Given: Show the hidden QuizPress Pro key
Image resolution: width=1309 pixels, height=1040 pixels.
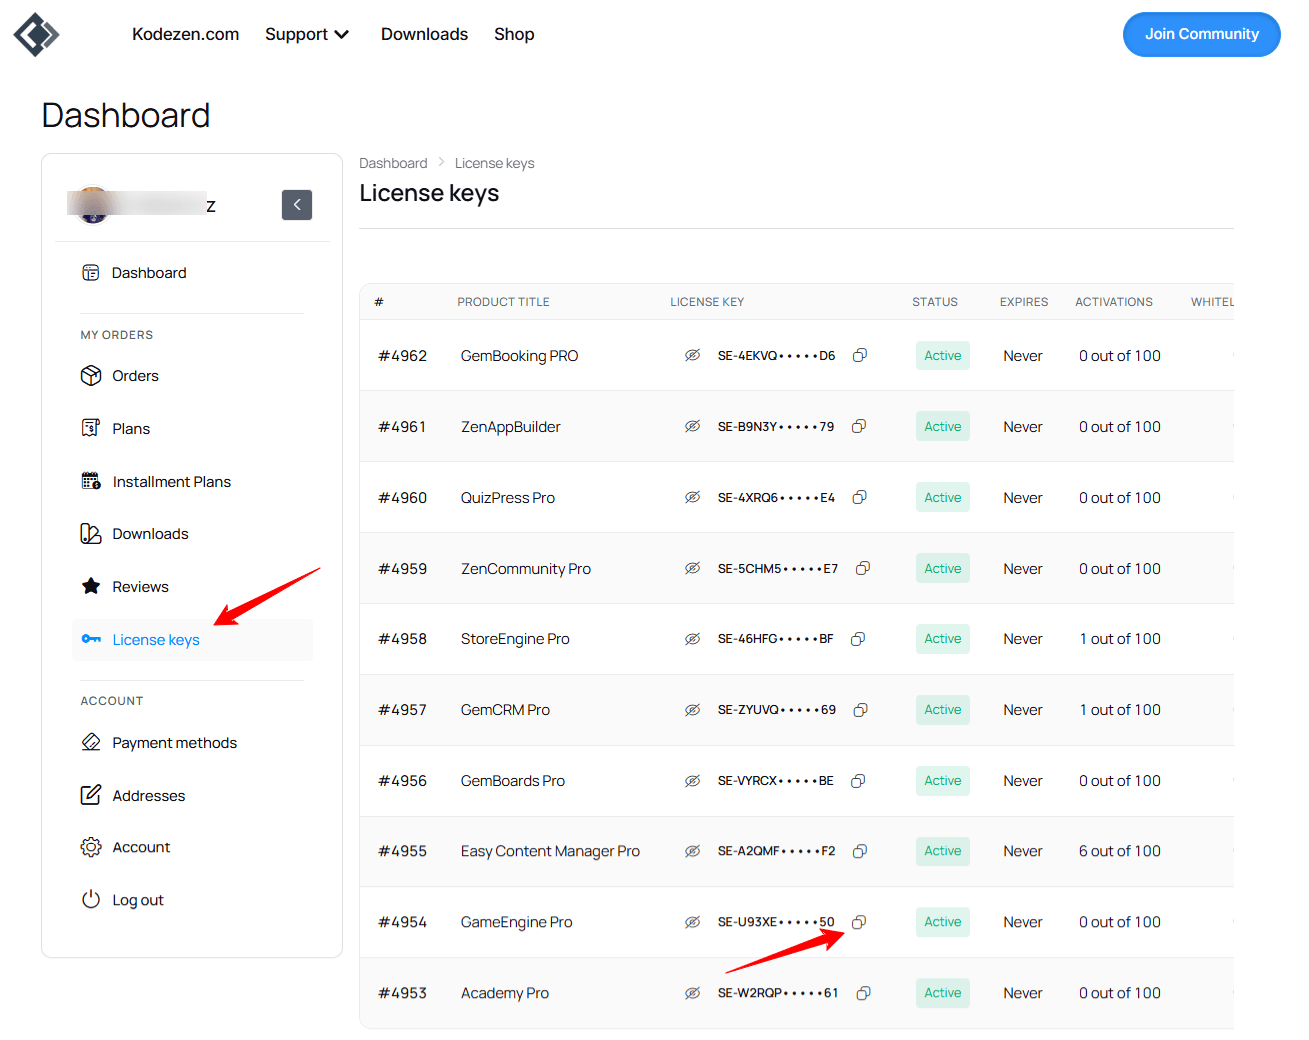Looking at the screenshot, I should click(692, 497).
